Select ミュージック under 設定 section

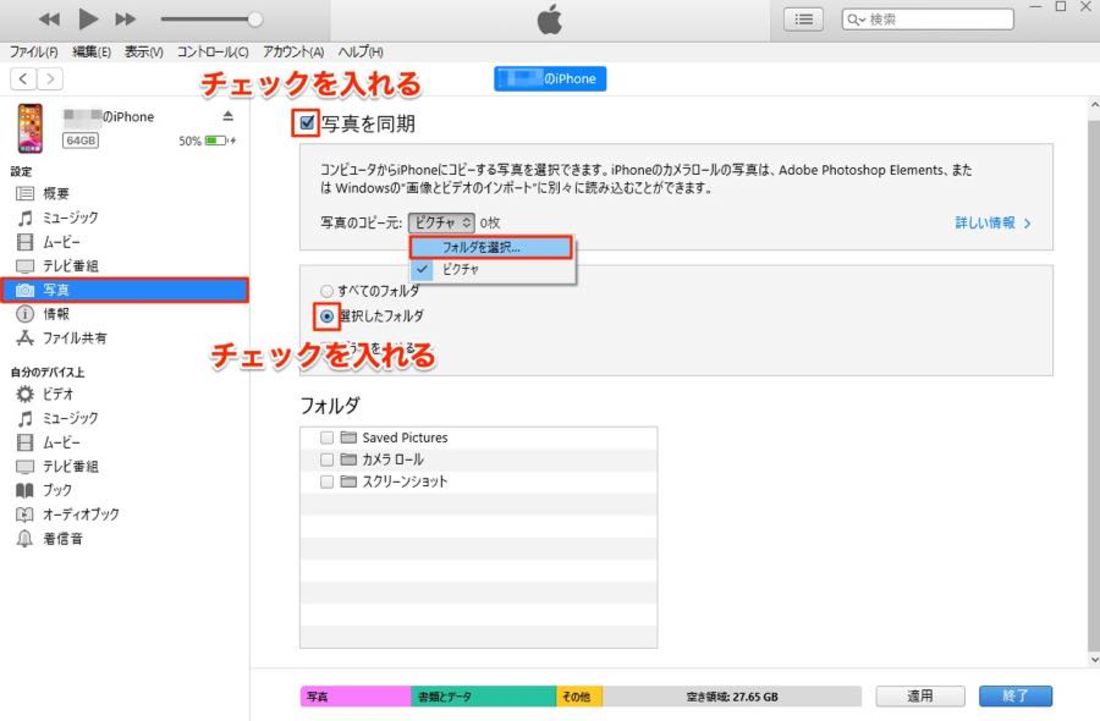tap(69, 217)
